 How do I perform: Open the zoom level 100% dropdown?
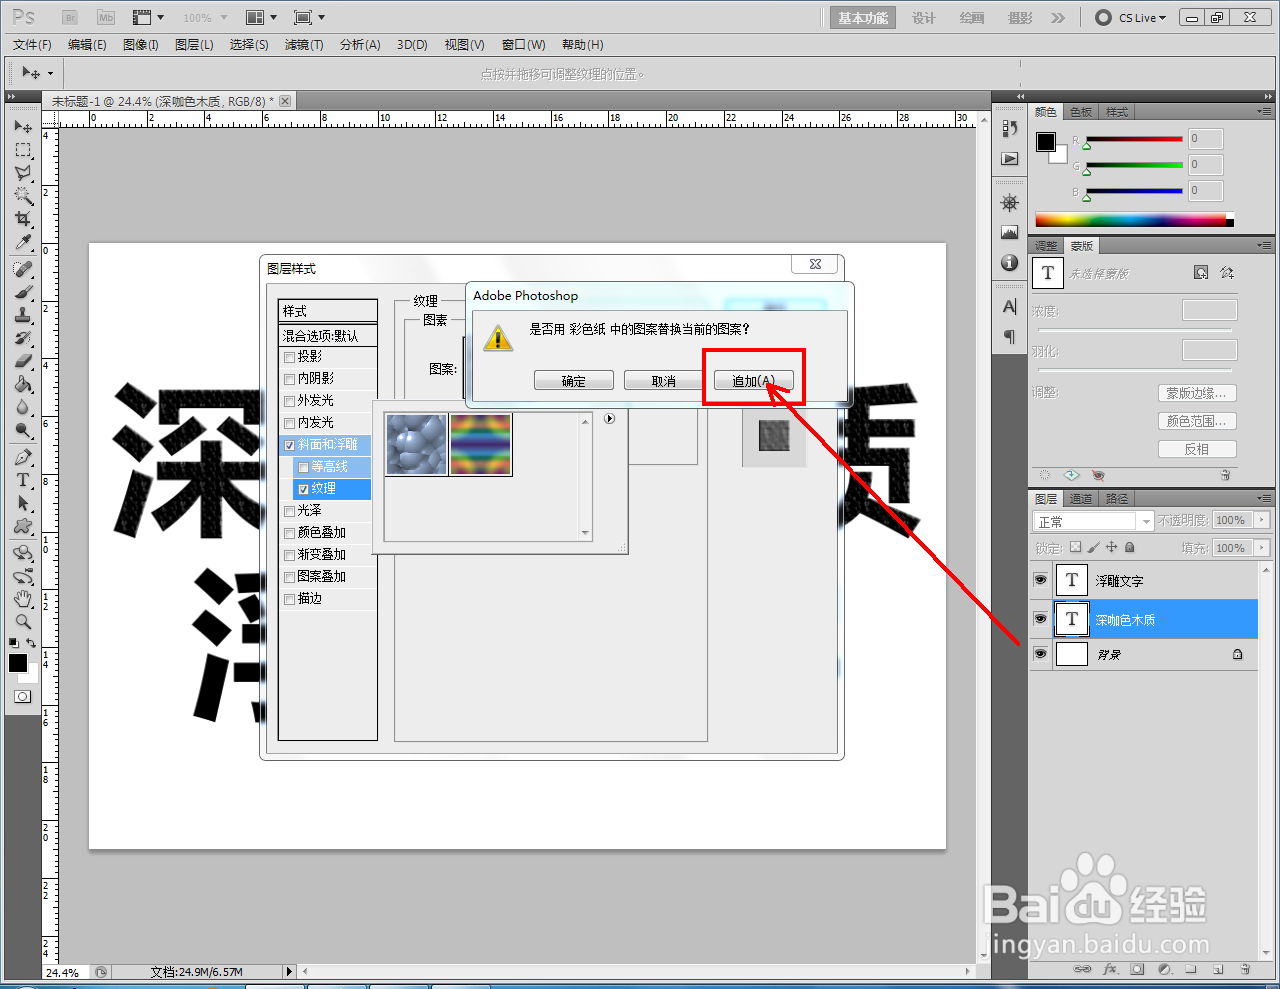click(205, 18)
